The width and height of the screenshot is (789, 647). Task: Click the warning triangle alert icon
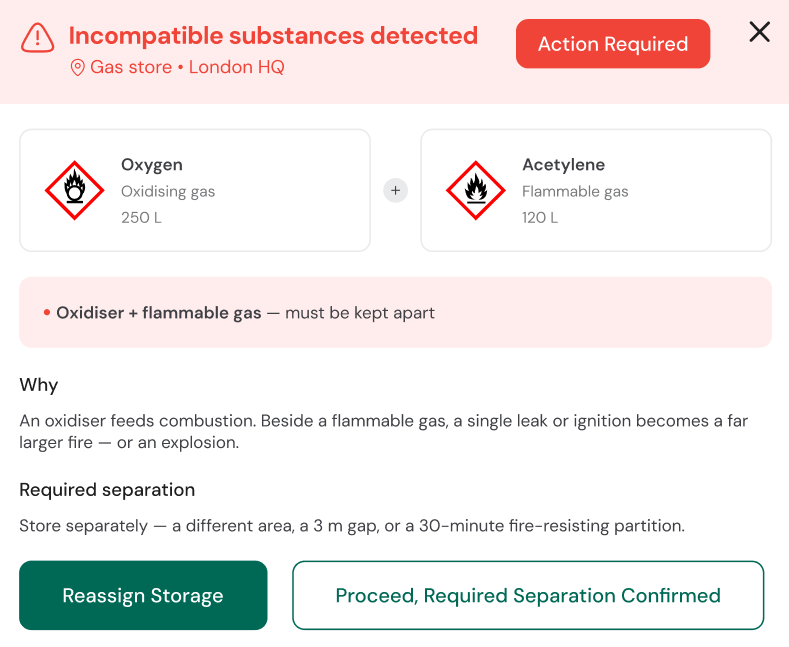tap(37, 38)
